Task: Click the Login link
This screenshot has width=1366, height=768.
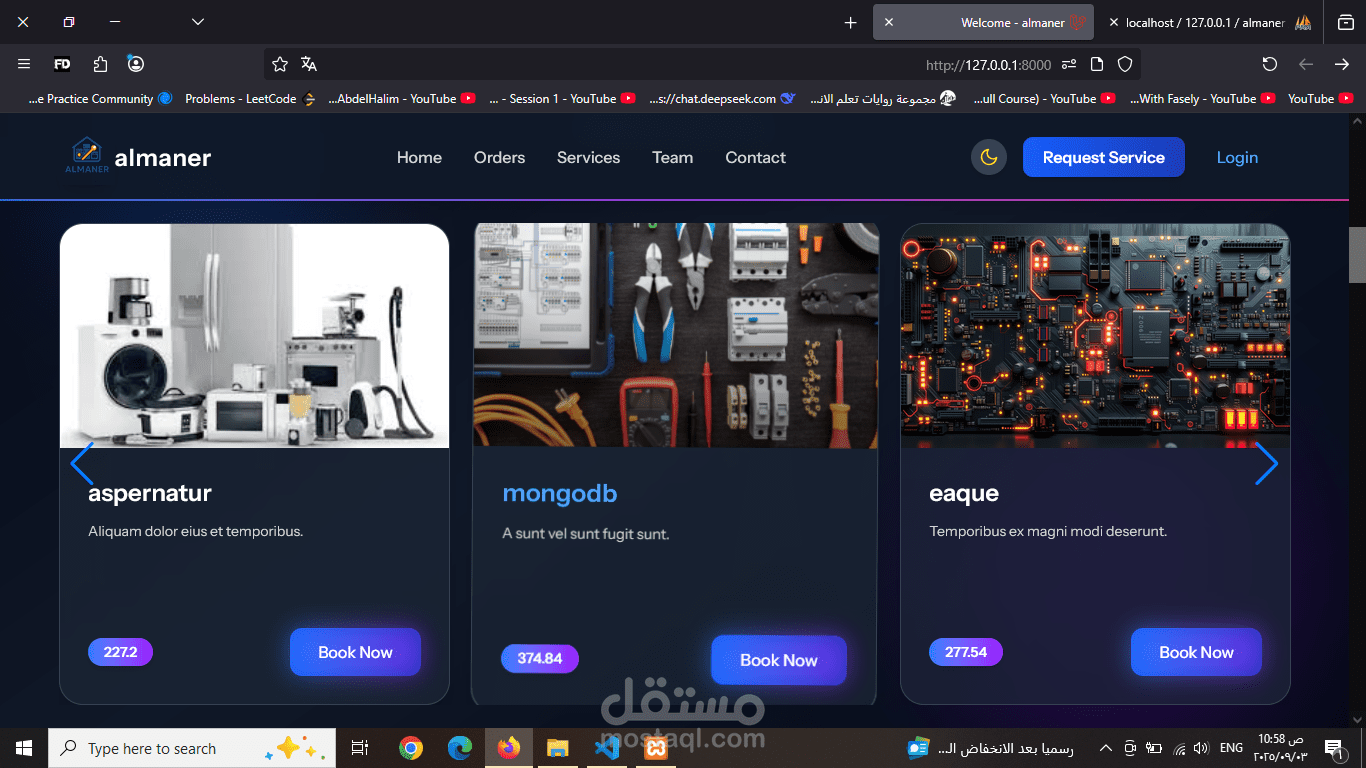Action: (x=1237, y=157)
